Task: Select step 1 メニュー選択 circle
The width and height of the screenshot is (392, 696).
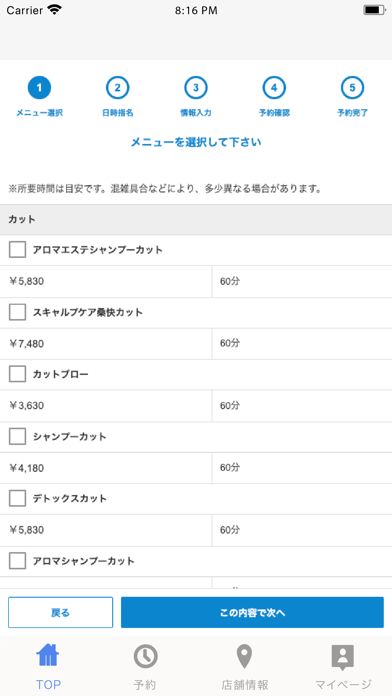Action: click(40, 88)
